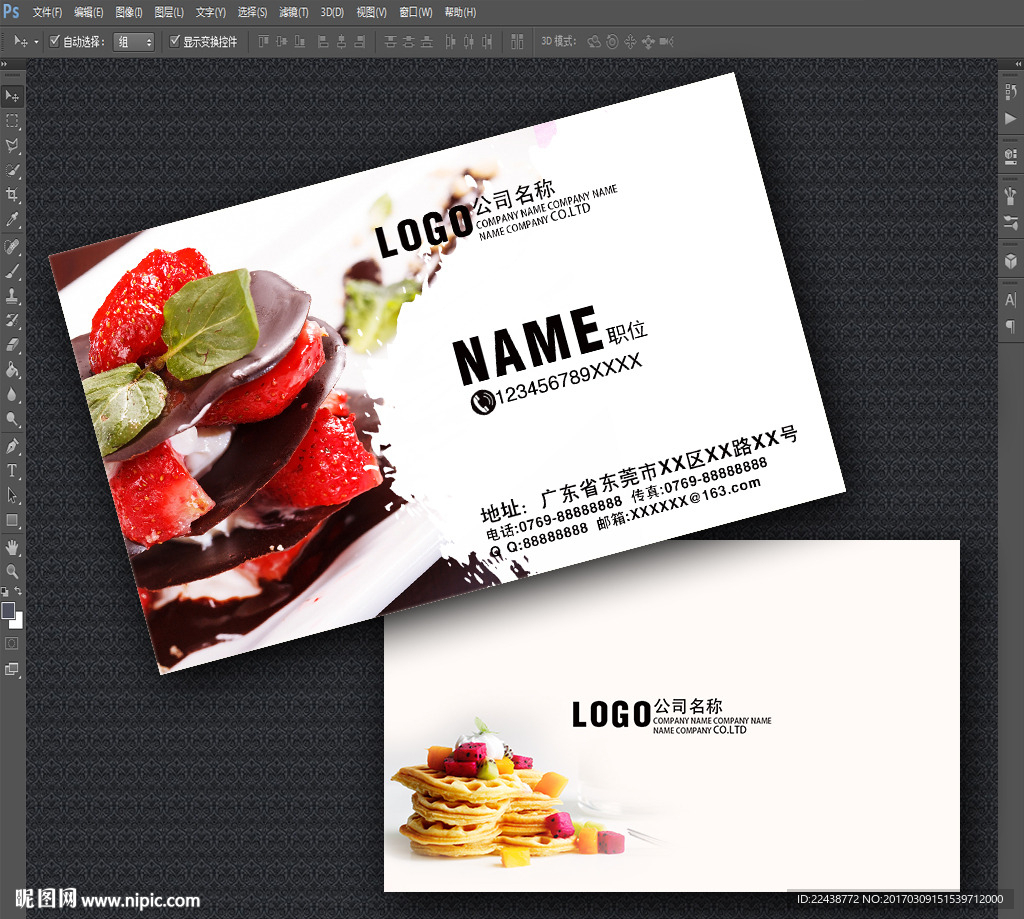Open the 组 auto-select dropdown
The height and width of the screenshot is (919, 1024).
135,42
